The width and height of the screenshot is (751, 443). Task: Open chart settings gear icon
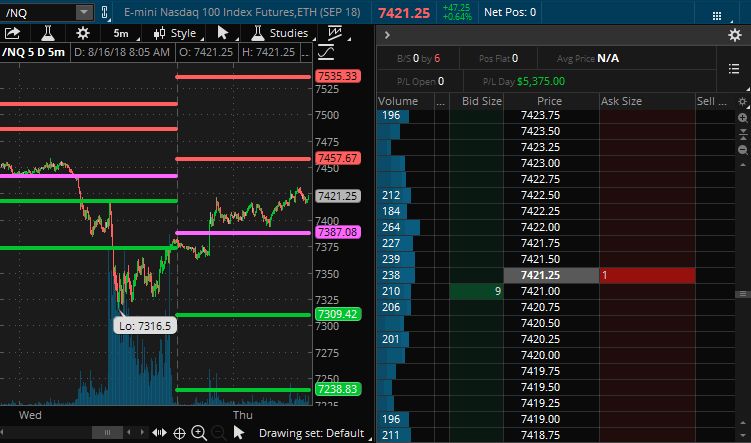[82, 33]
